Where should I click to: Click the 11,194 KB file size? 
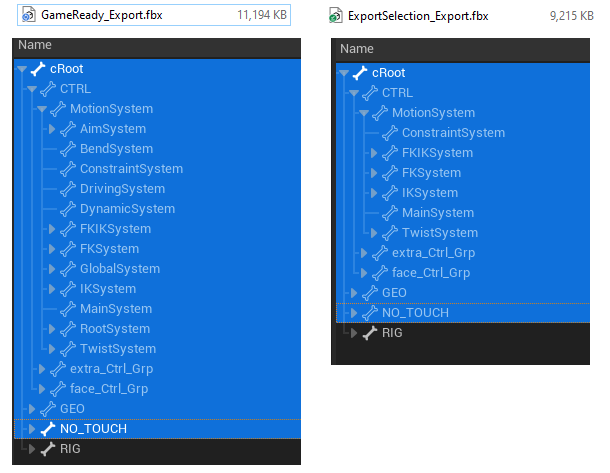click(x=262, y=15)
